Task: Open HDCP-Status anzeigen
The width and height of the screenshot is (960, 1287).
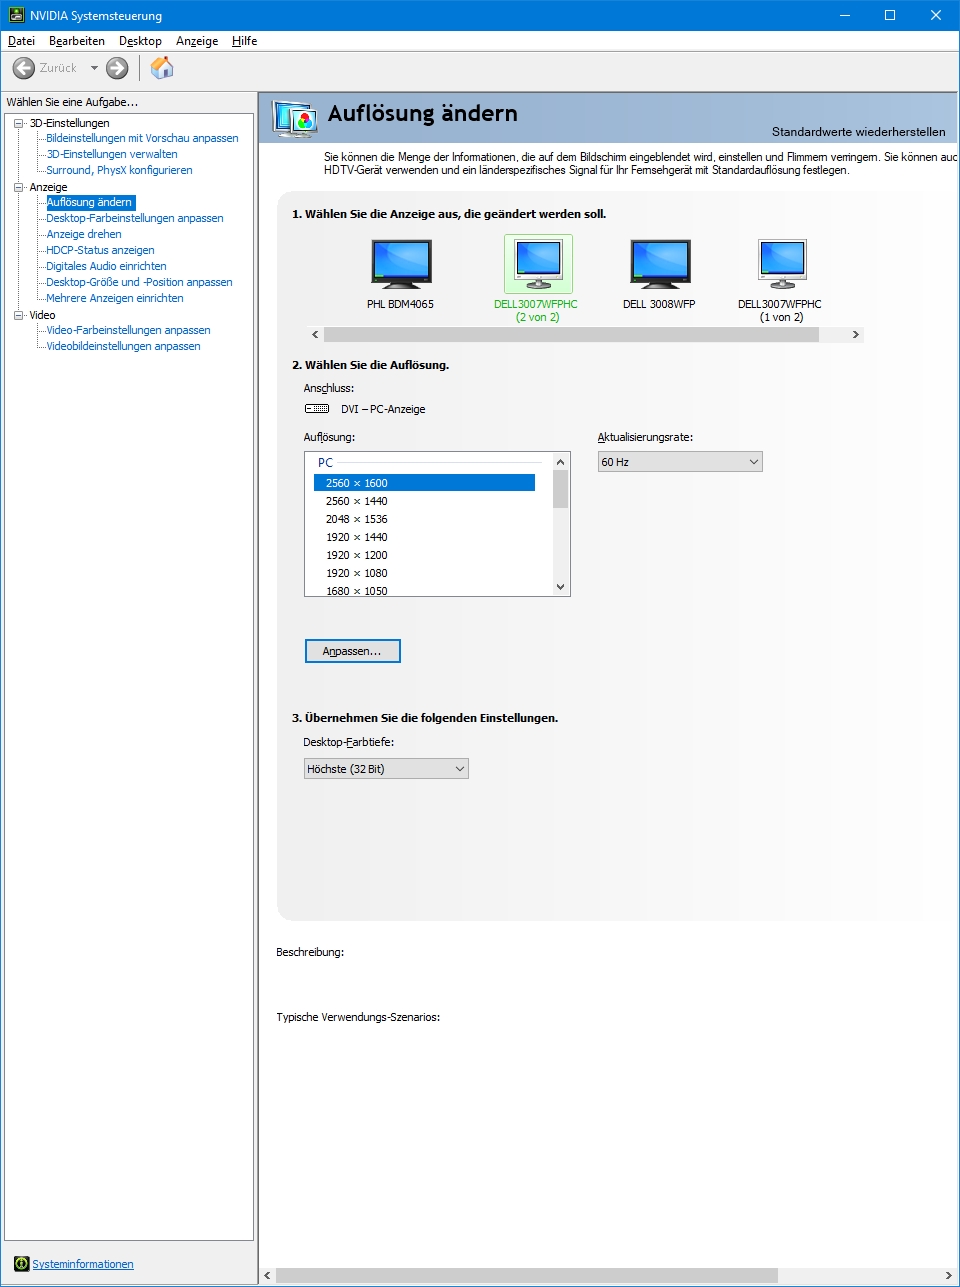Action: pos(100,250)
